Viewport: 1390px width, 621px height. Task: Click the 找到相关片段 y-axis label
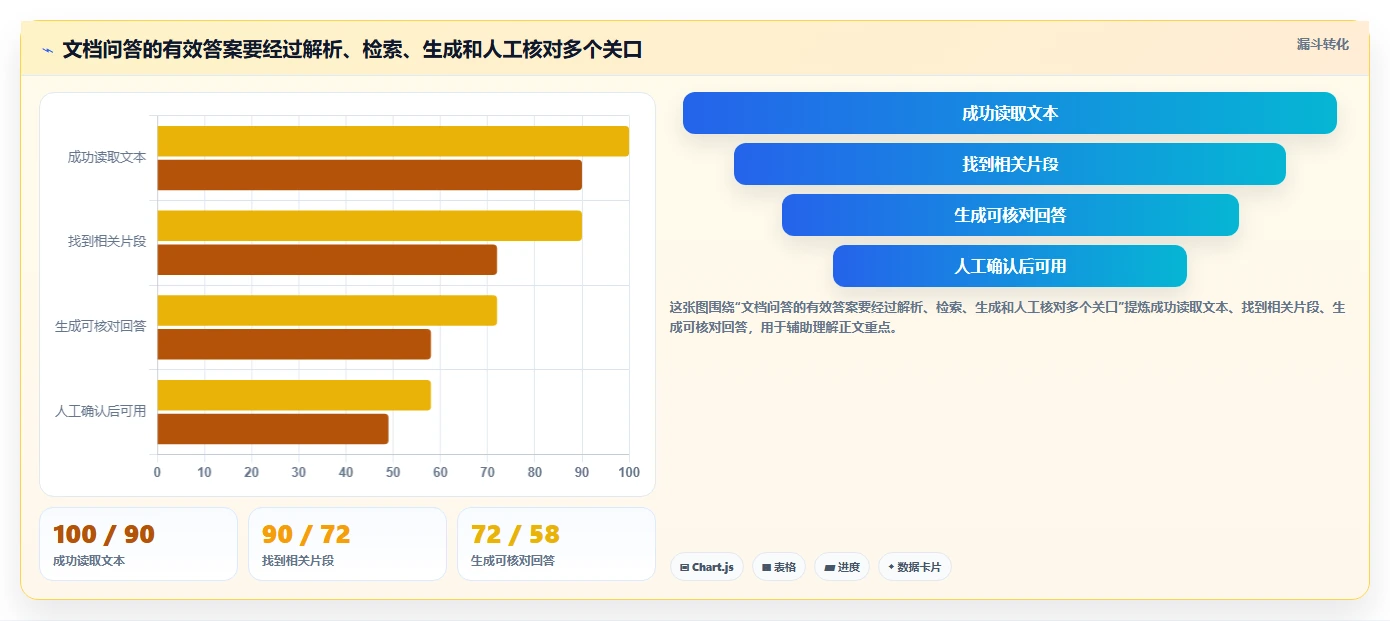(x=107, y=242)
